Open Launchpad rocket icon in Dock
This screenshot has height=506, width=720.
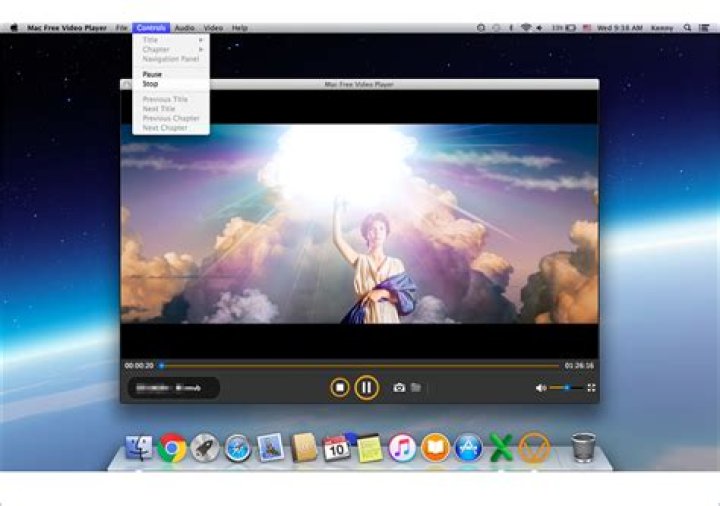coord(205,447)
